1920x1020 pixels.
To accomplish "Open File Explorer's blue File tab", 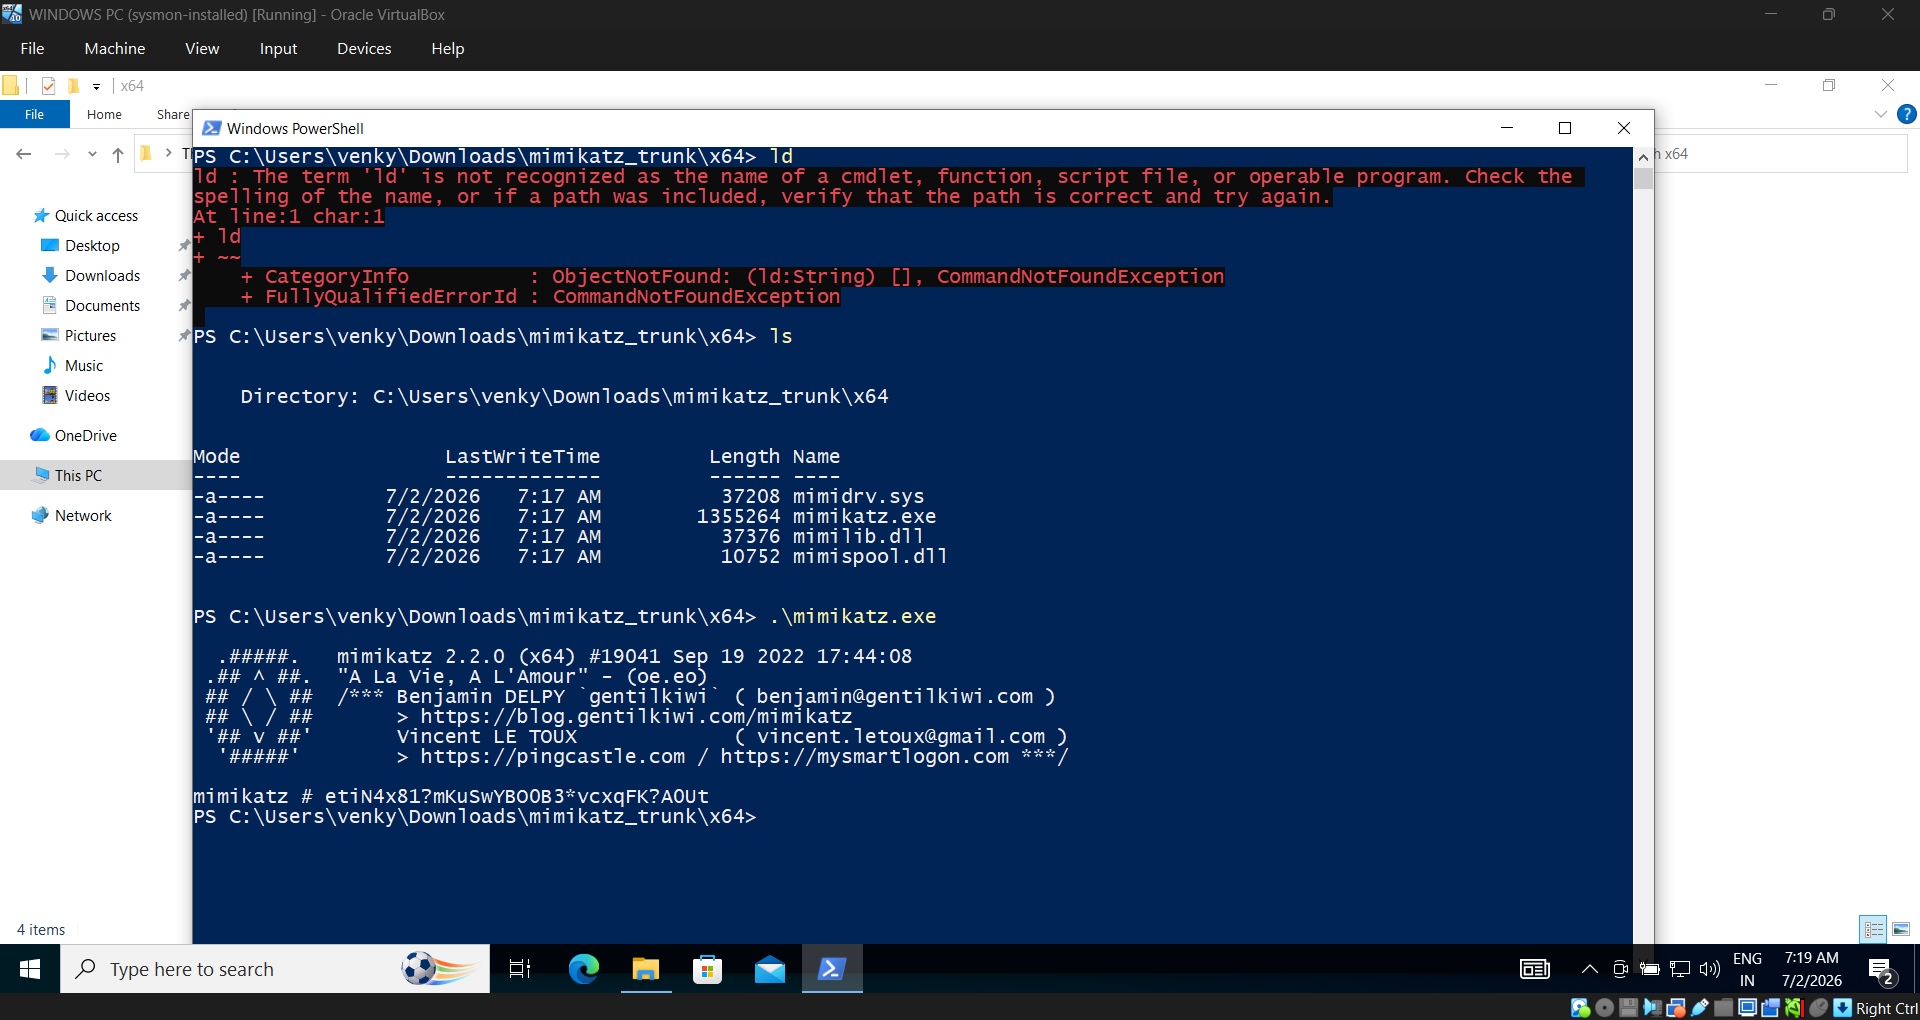I will tap(34, 114).
